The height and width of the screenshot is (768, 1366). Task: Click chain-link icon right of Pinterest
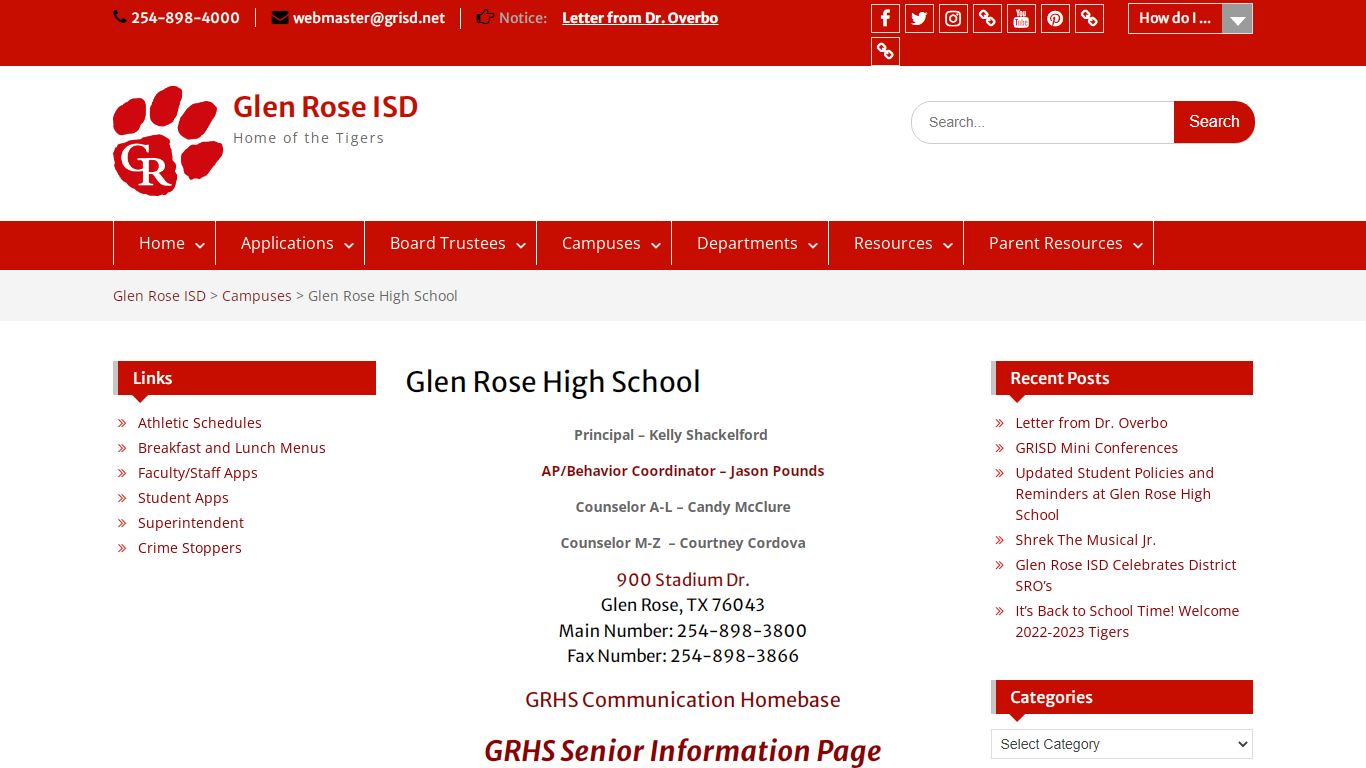click(1089, 18)
